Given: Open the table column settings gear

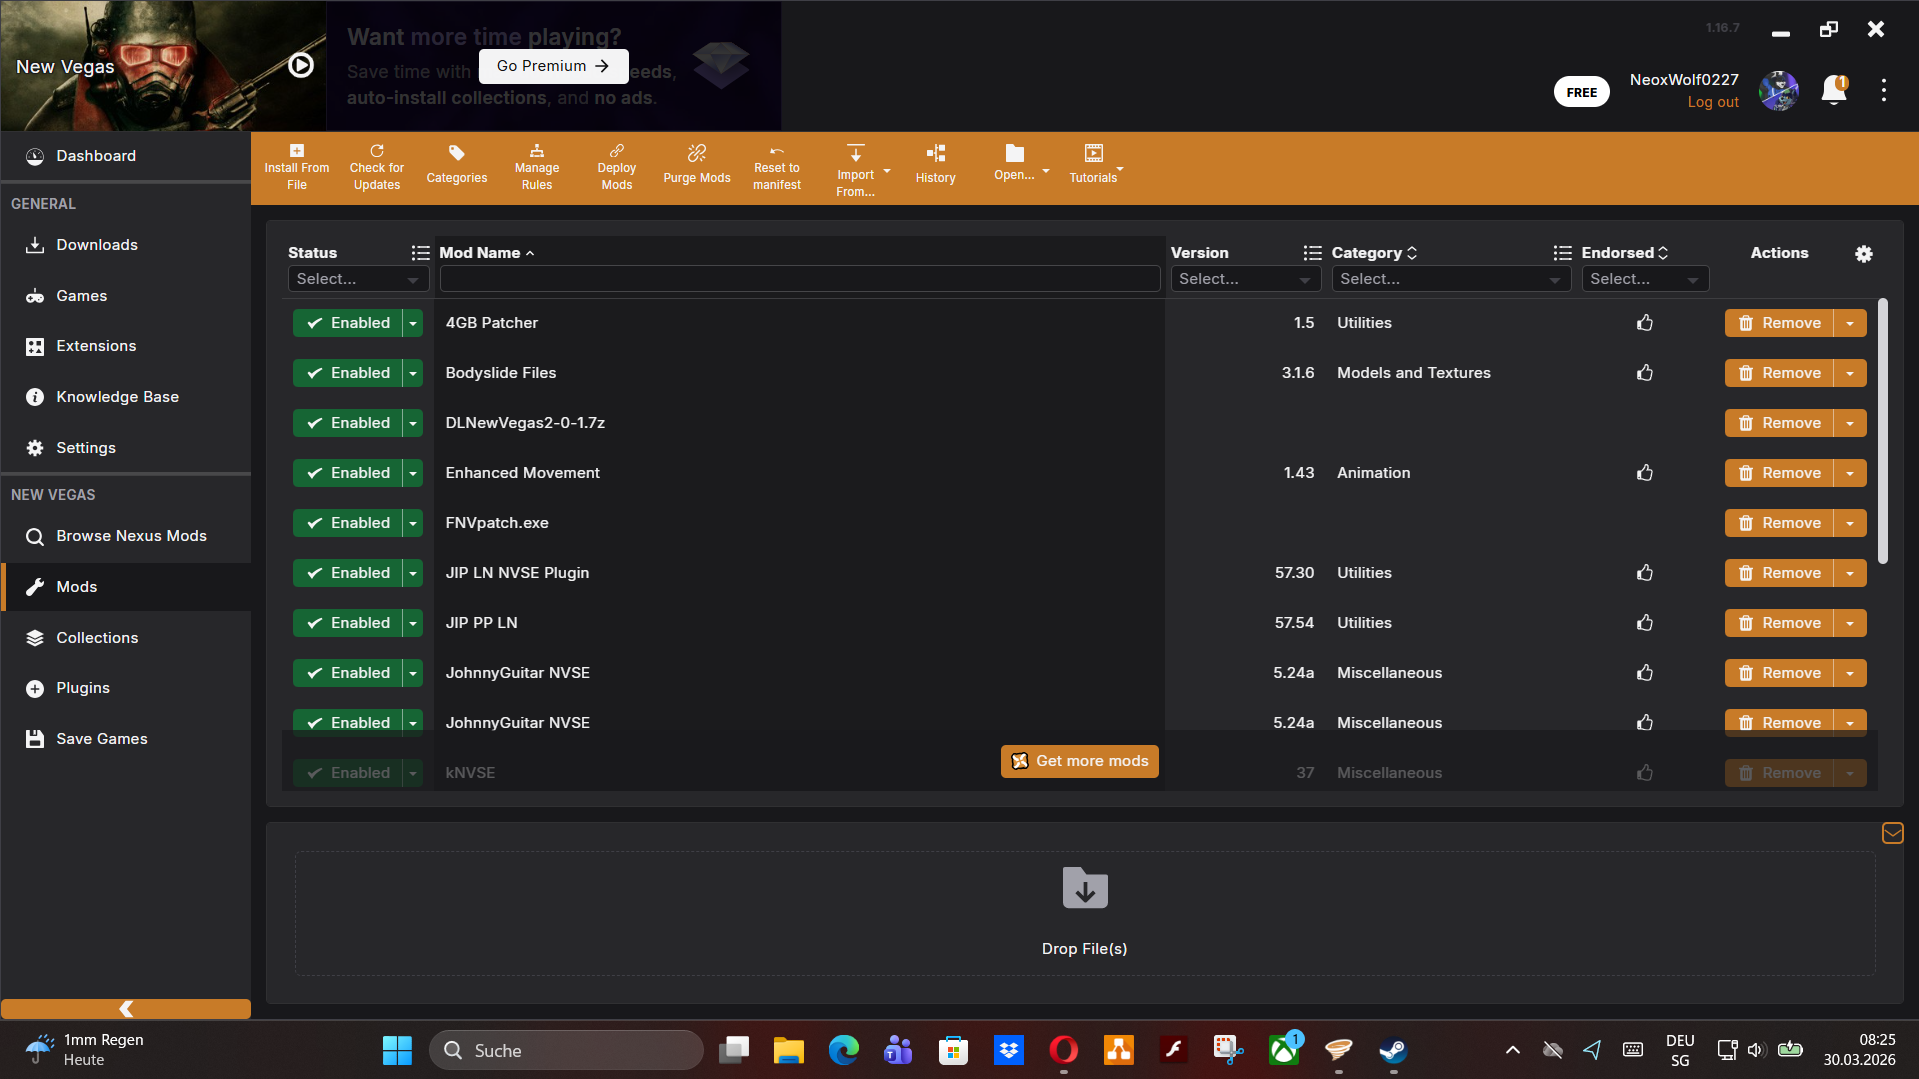Looking at the screenshot, I should [1864, 254].
